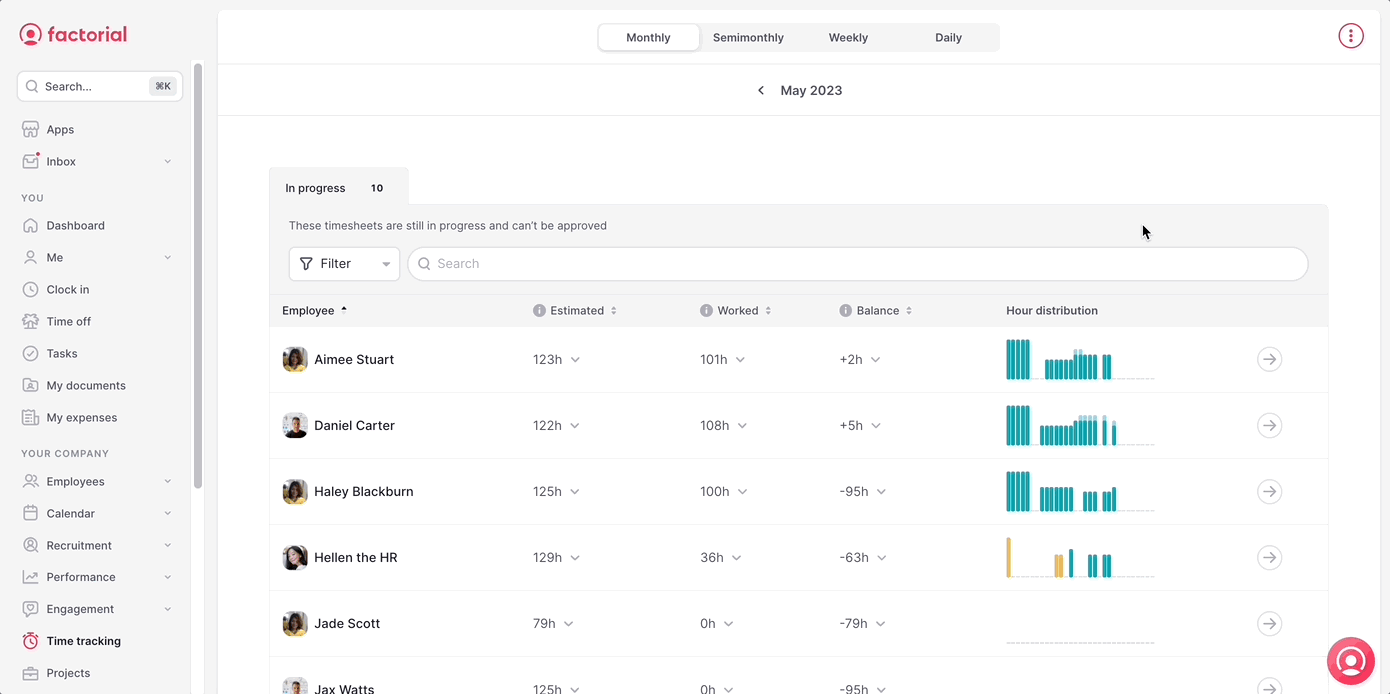Navigate to Recruitment
The height and width of the screenshot is (694, 1390).
click(83, 545)
